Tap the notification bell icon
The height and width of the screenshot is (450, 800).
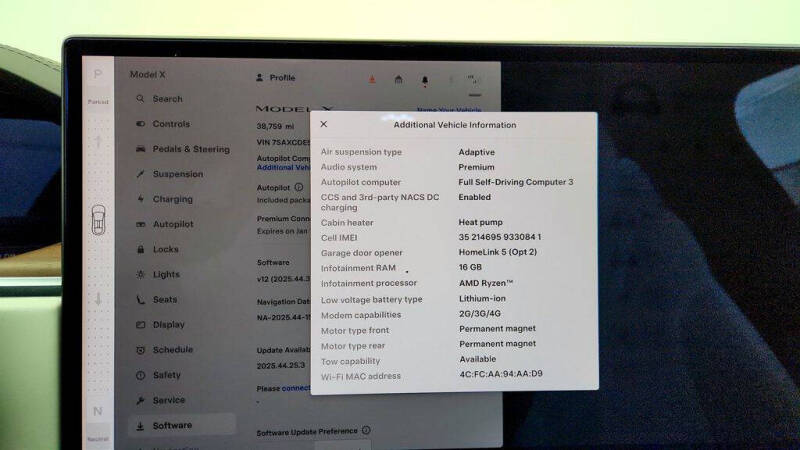[x=424, y=79]
